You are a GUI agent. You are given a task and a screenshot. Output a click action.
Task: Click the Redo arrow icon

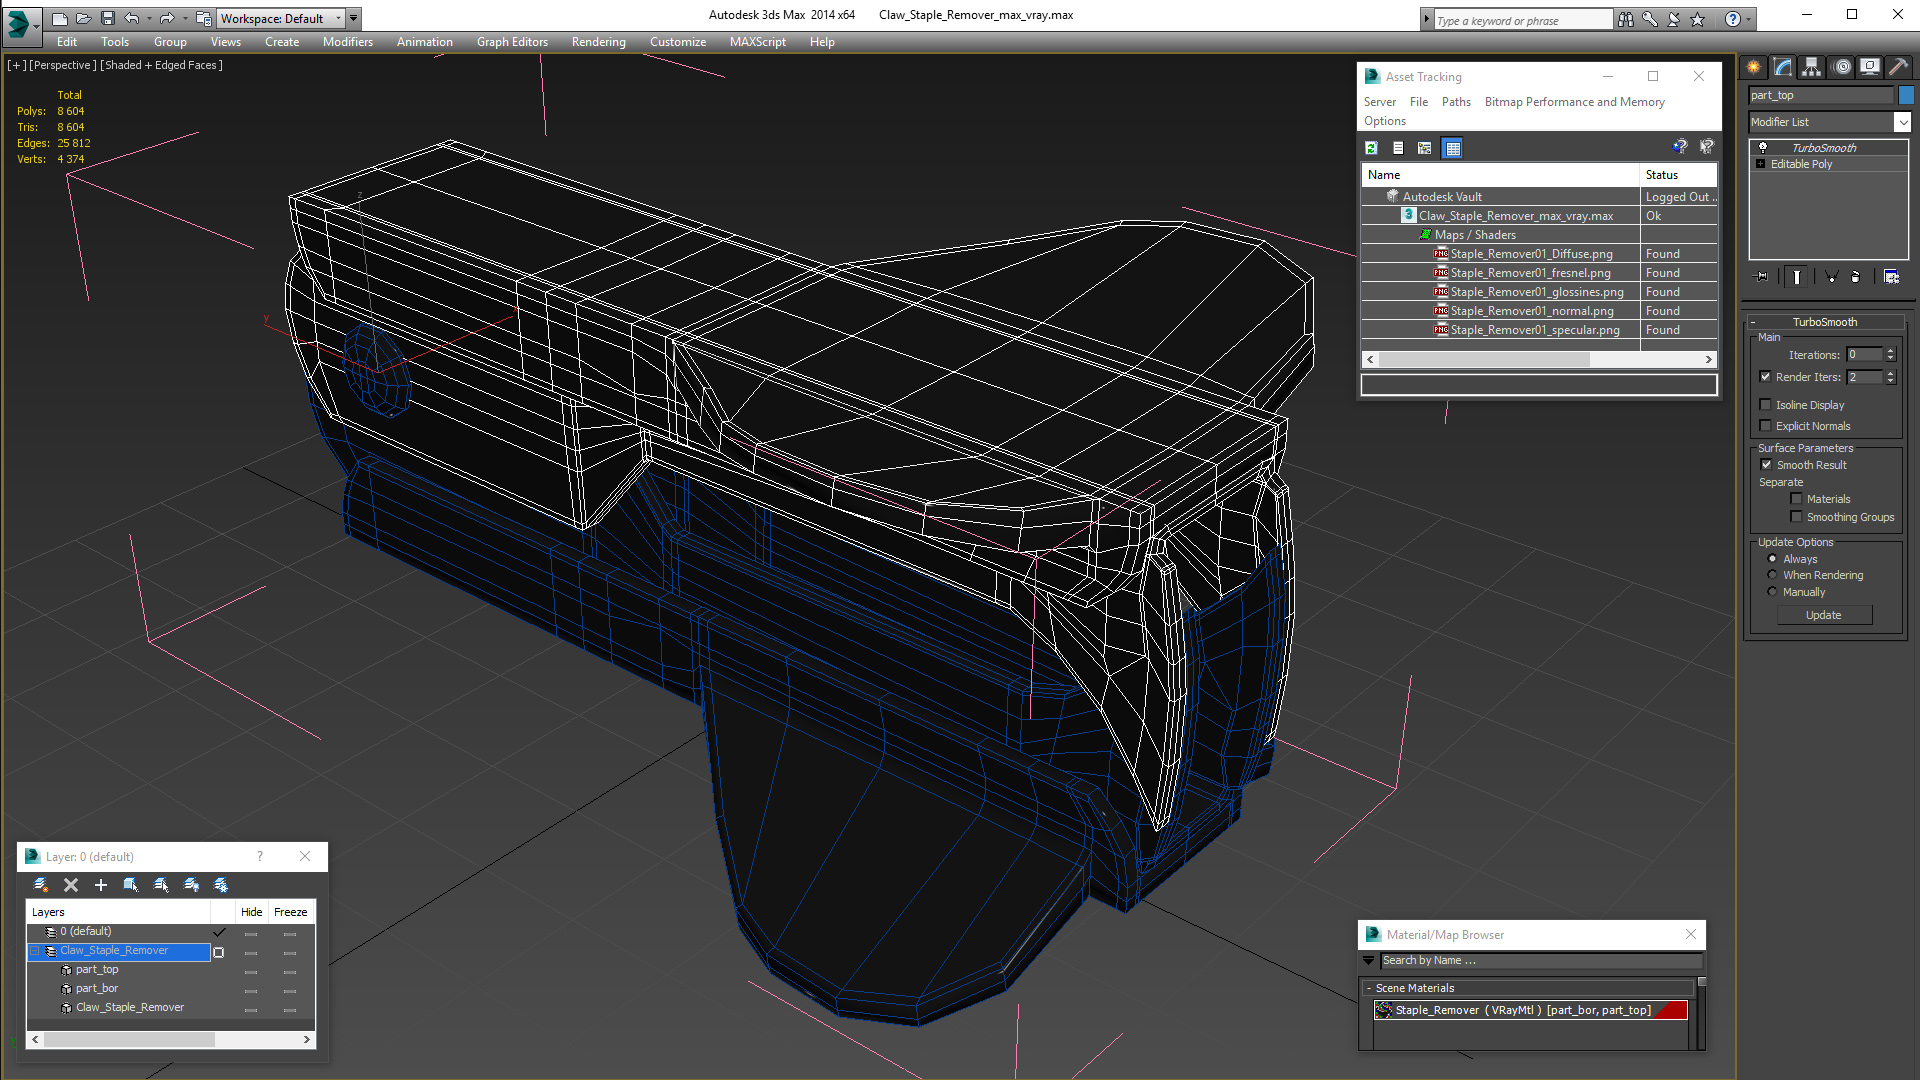(x=167, y=18)
